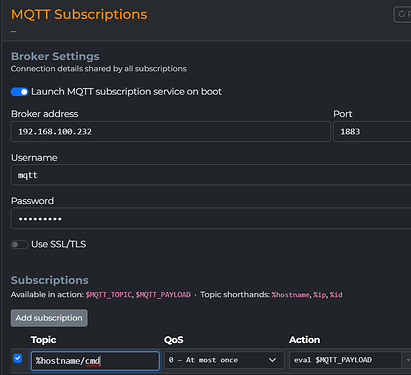Open the QoS dropdown showing At most once
This screenshot has height=375, width=411.
point(224,360)
